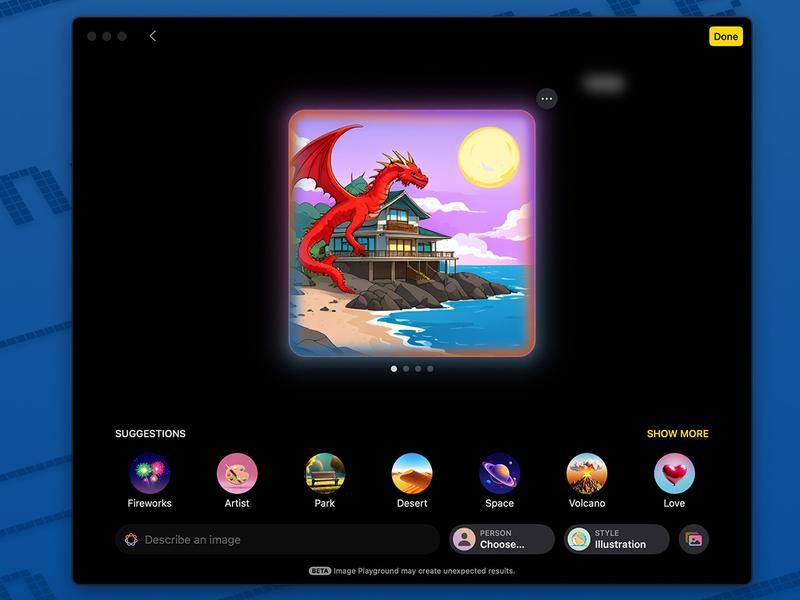800x600 pixels.
Task: Add the Artist palette suggestion icon
Action: (x=237, y=473)
